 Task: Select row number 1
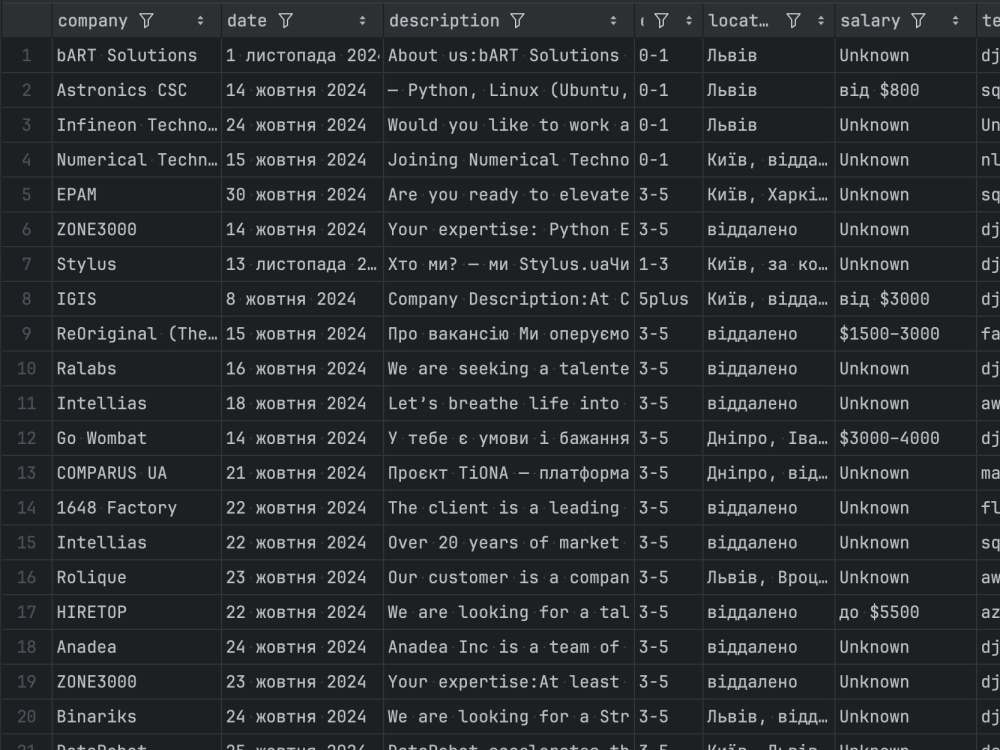tap(26, 55)
